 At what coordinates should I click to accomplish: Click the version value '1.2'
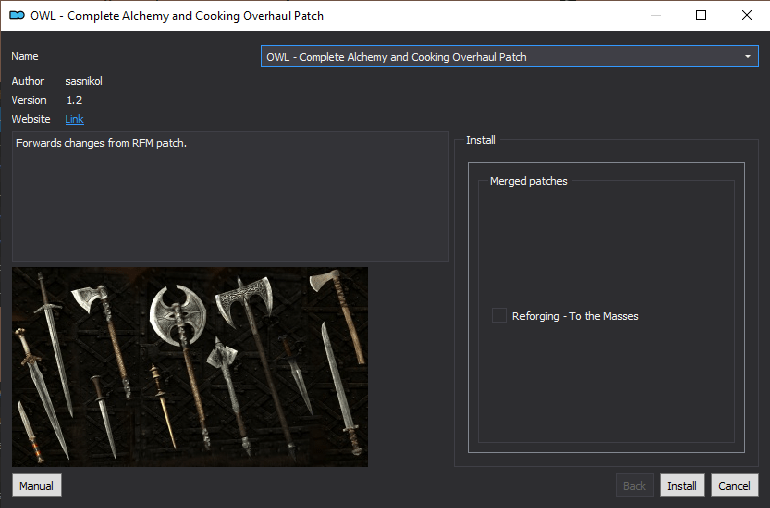(x=74, y=100)
